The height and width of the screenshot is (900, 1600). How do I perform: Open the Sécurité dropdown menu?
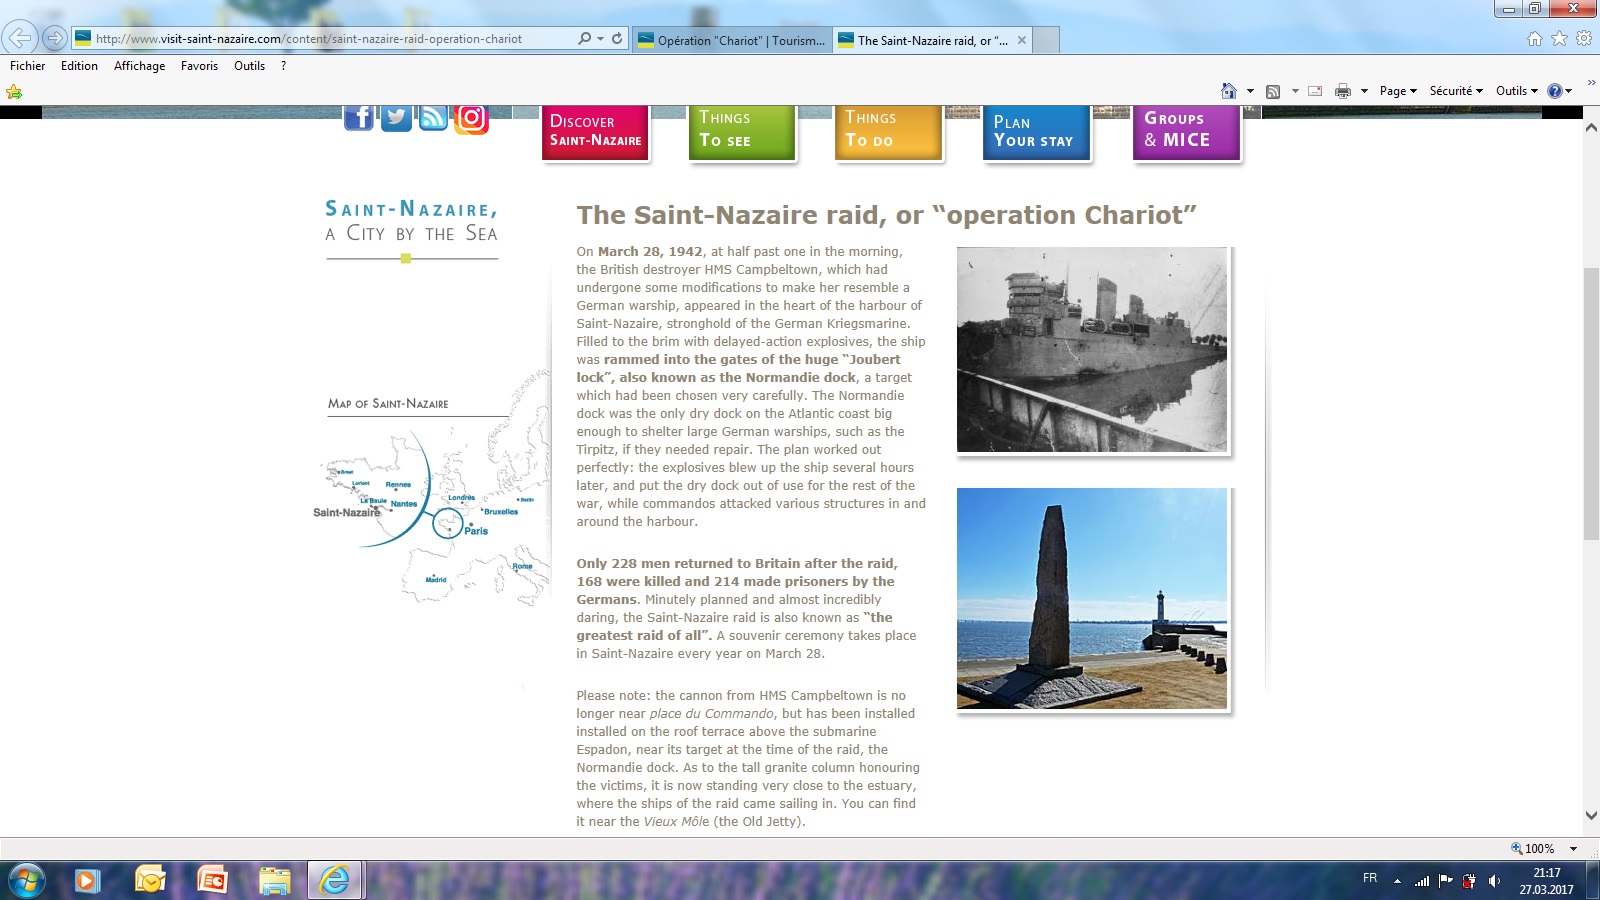click(1456, 91)
